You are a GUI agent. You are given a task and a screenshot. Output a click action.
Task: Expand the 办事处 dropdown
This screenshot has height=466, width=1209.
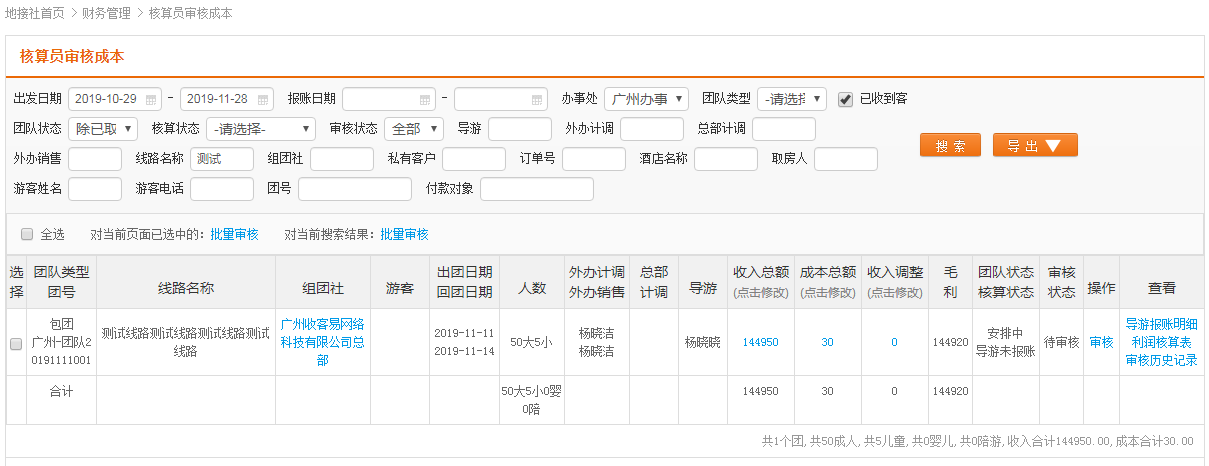(646, 99)
